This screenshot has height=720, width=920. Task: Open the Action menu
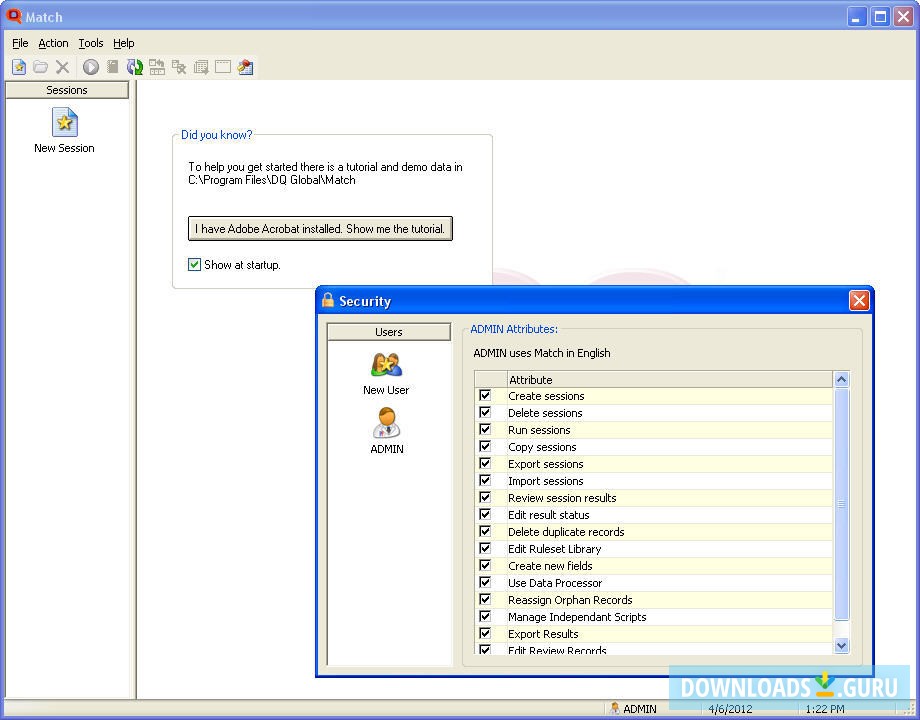[x=53, y=43]
